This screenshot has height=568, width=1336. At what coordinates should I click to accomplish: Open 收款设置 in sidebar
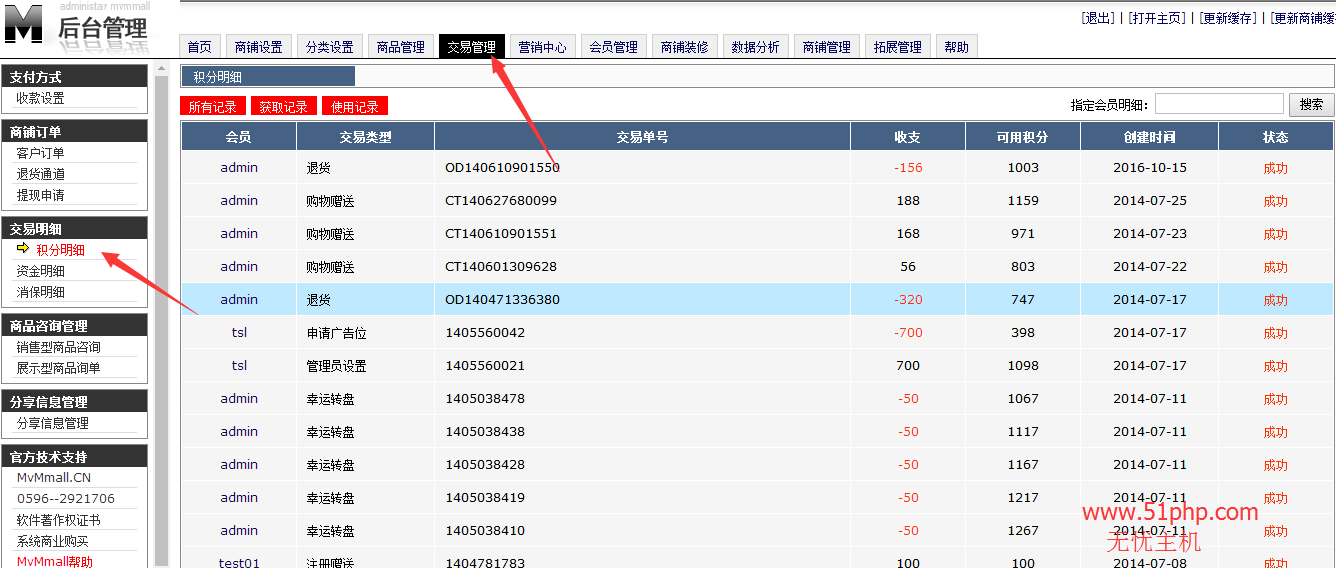click(x=40, y=98)
